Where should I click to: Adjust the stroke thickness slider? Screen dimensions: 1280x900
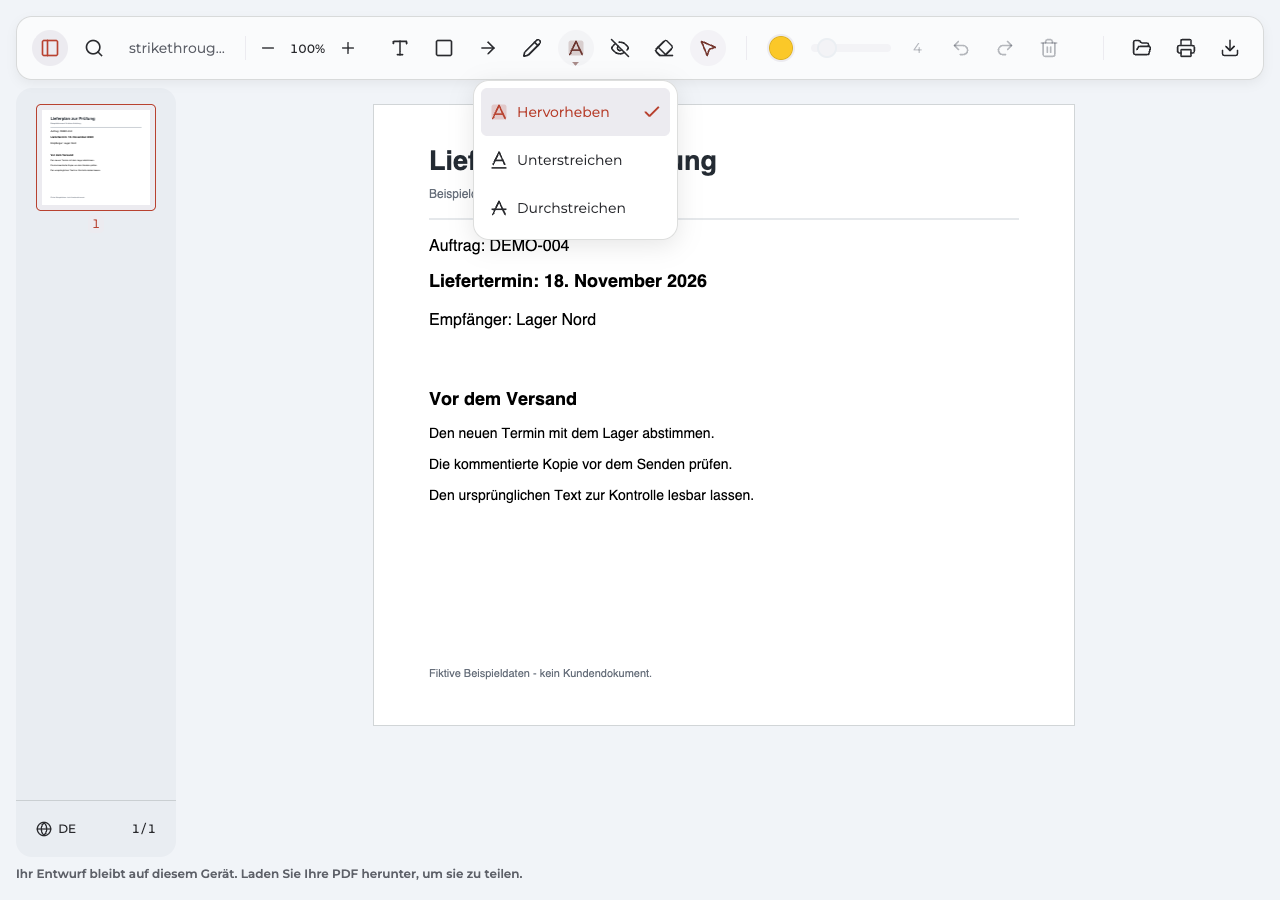[851, 48]
